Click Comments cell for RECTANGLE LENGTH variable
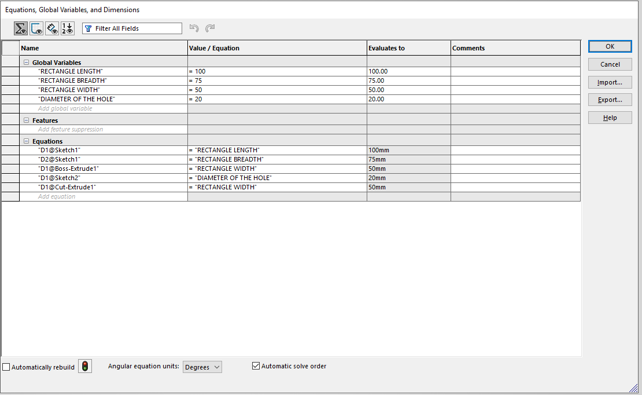The image size is (642, 395). (x=515, y=71)
